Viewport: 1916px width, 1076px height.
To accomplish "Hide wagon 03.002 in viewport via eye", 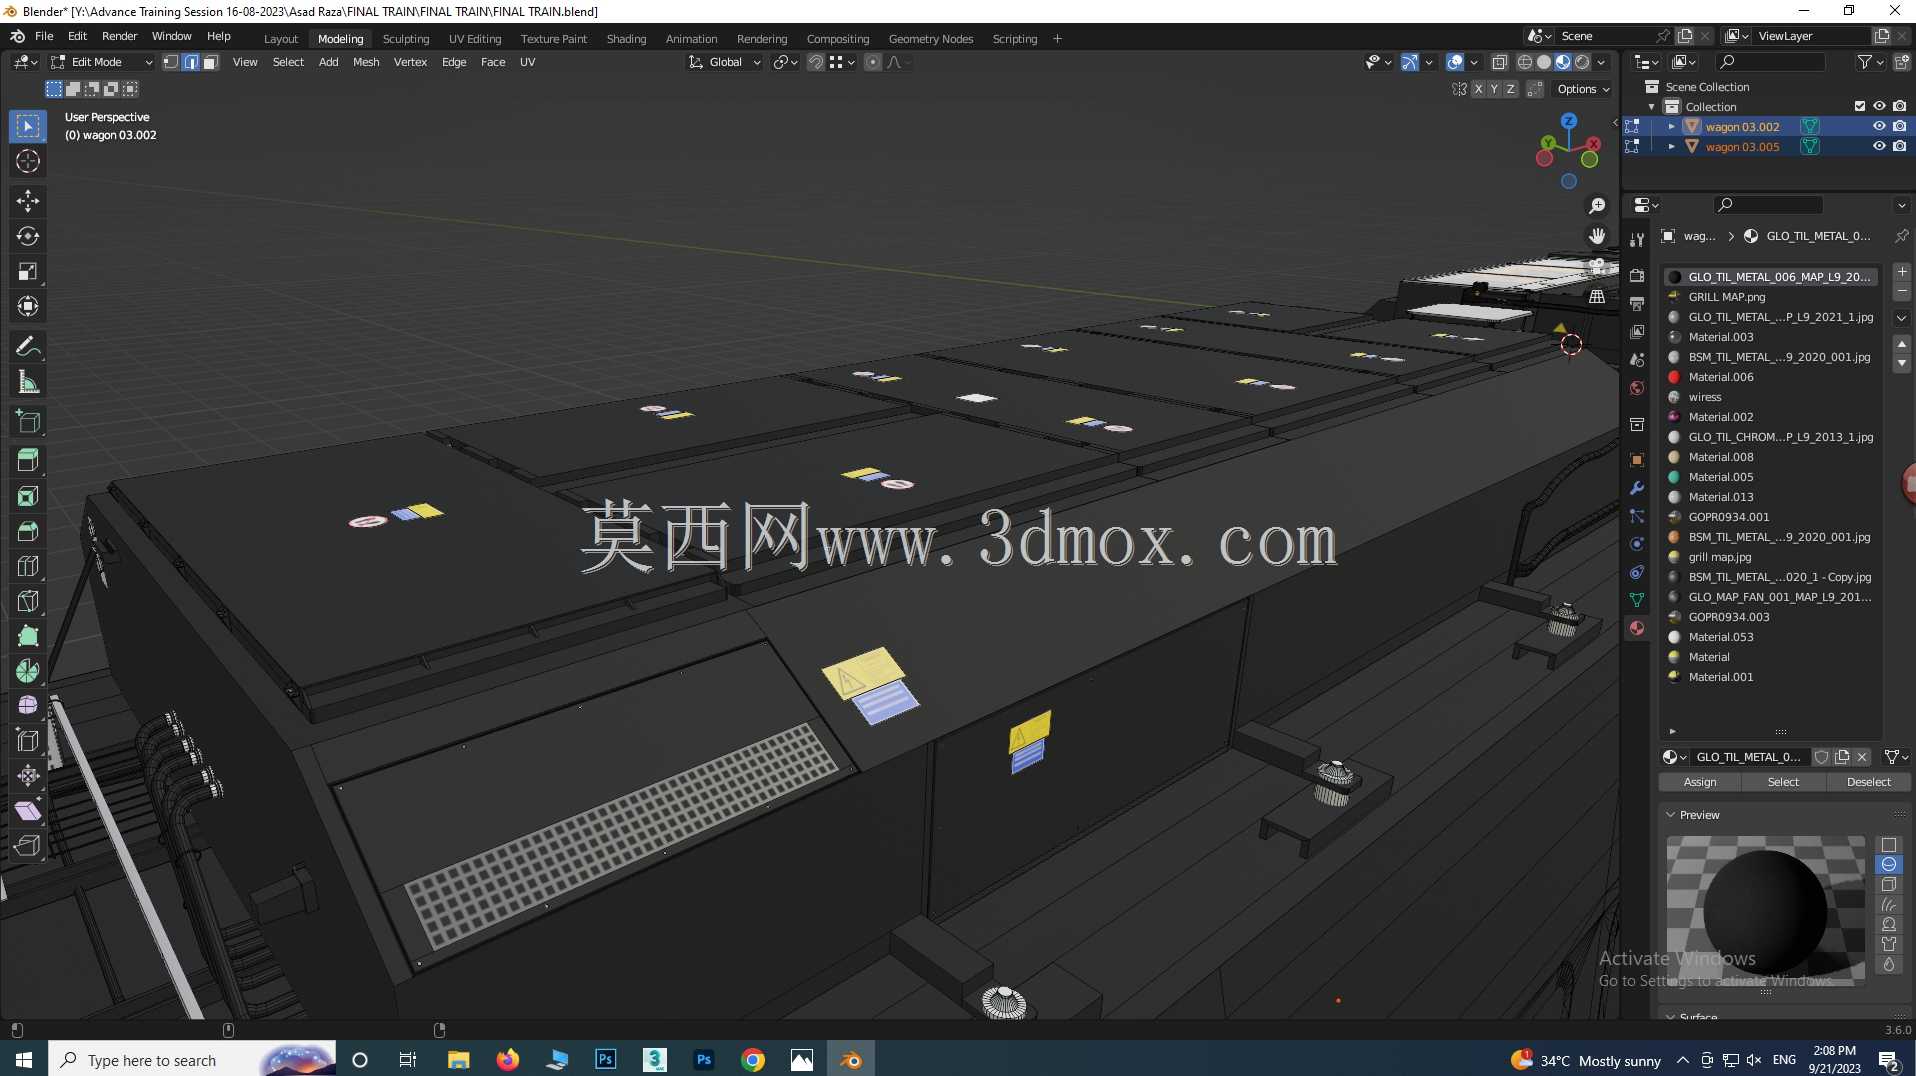I will 1879,126.
